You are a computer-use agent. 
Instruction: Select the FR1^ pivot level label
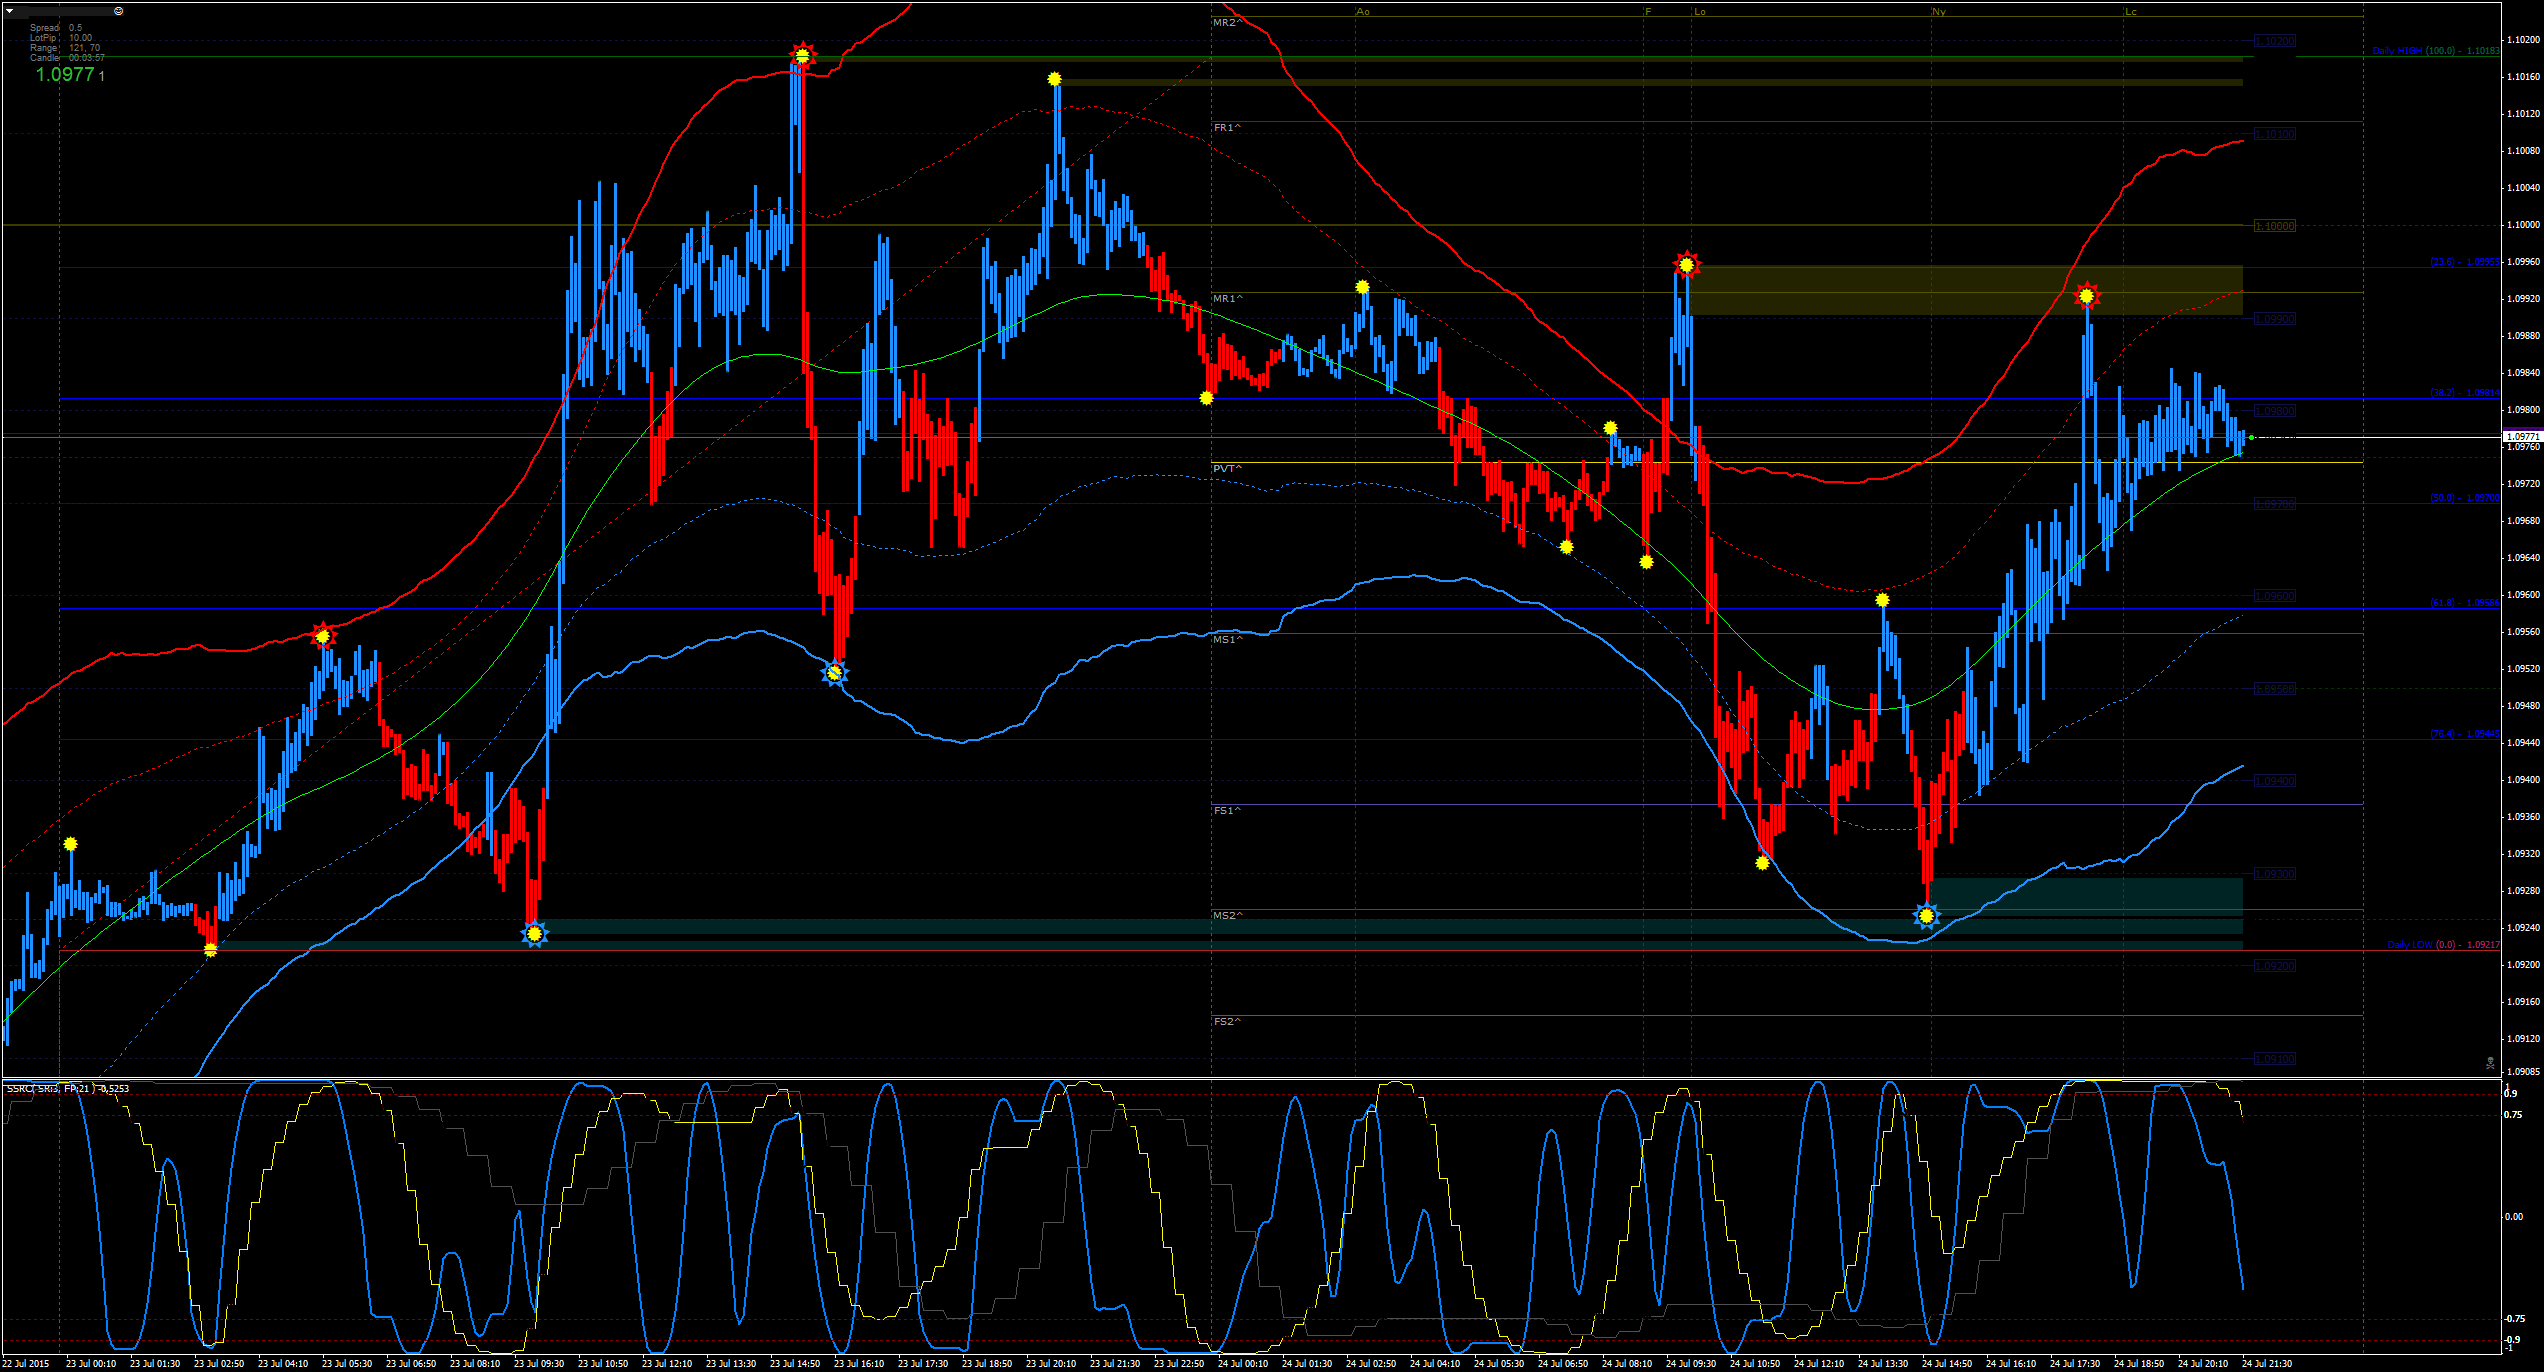pyautogui.click(x=1227, y=128)
